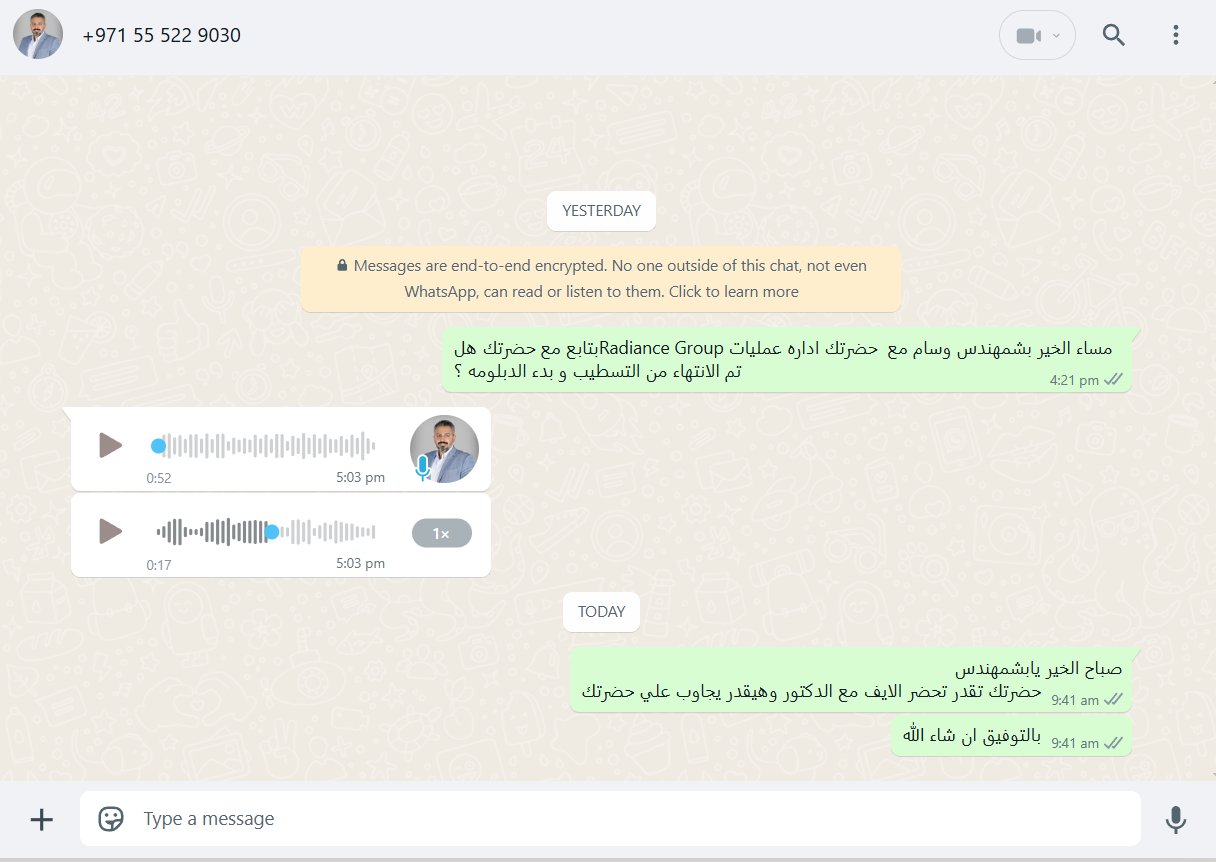Open contact profile picture in header
The width and height of the screenshot is (1216, 862).
38,35
